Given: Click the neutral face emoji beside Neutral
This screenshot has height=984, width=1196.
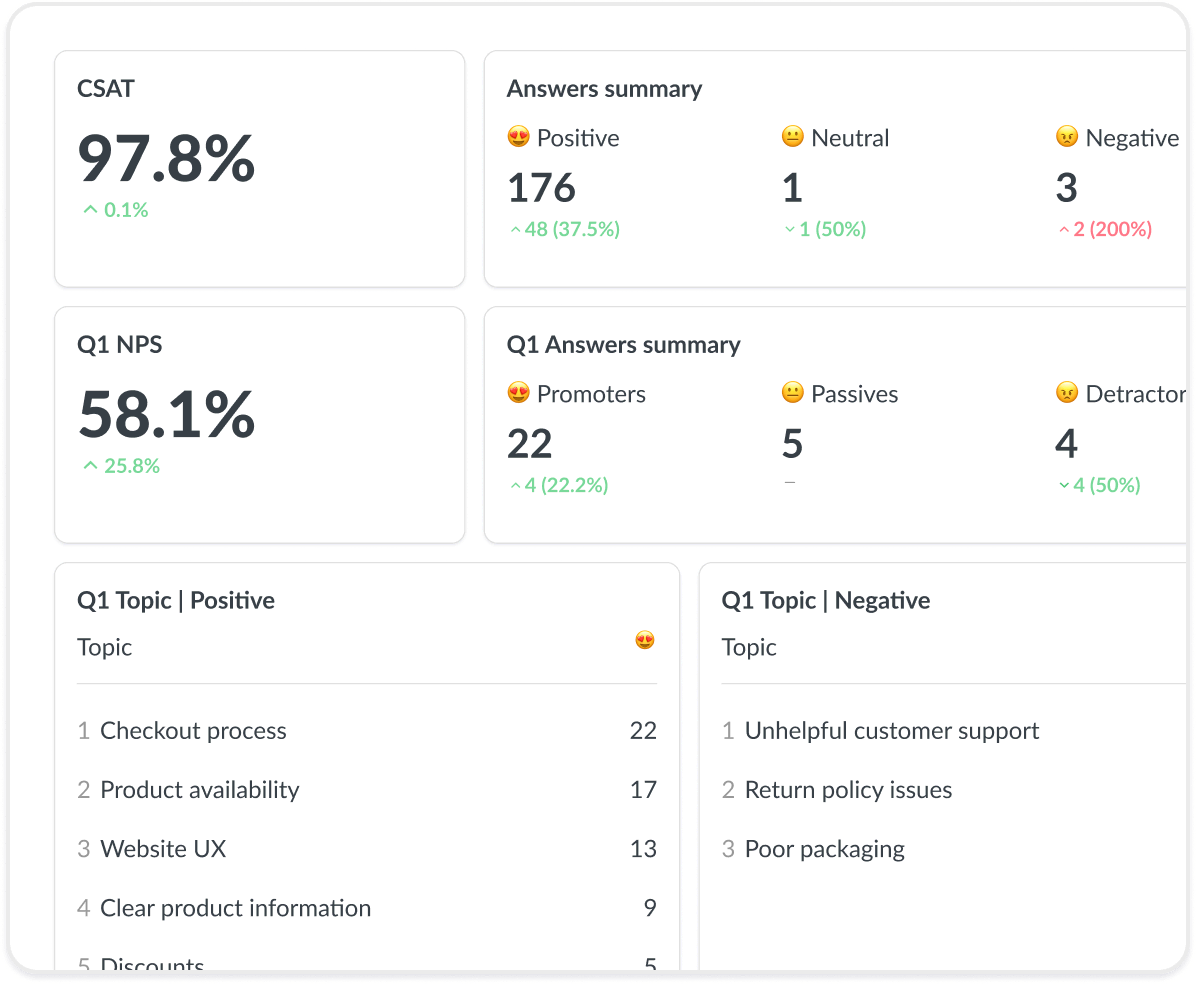Looking at the screenshot, I should point(792,137).
